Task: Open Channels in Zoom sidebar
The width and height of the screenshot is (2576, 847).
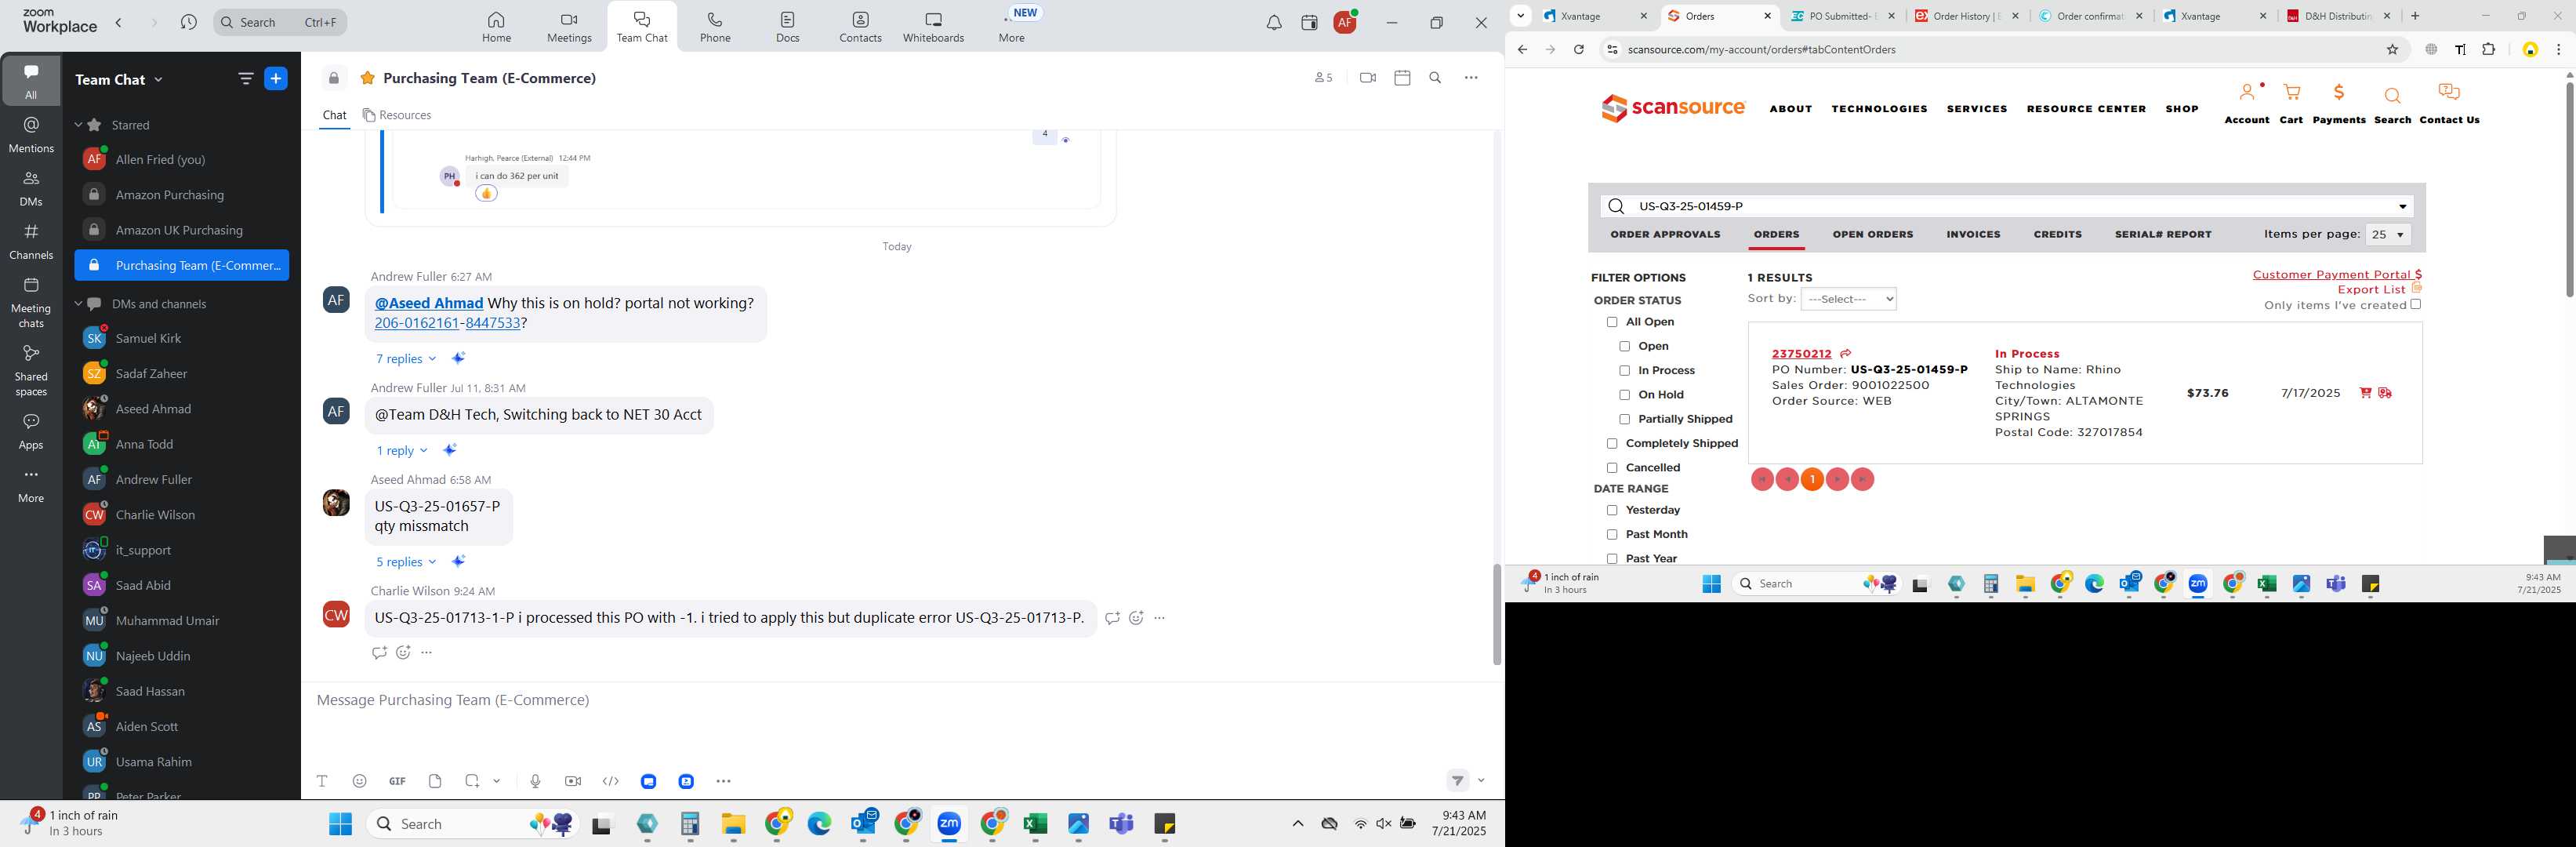Action: pos(31,241)
